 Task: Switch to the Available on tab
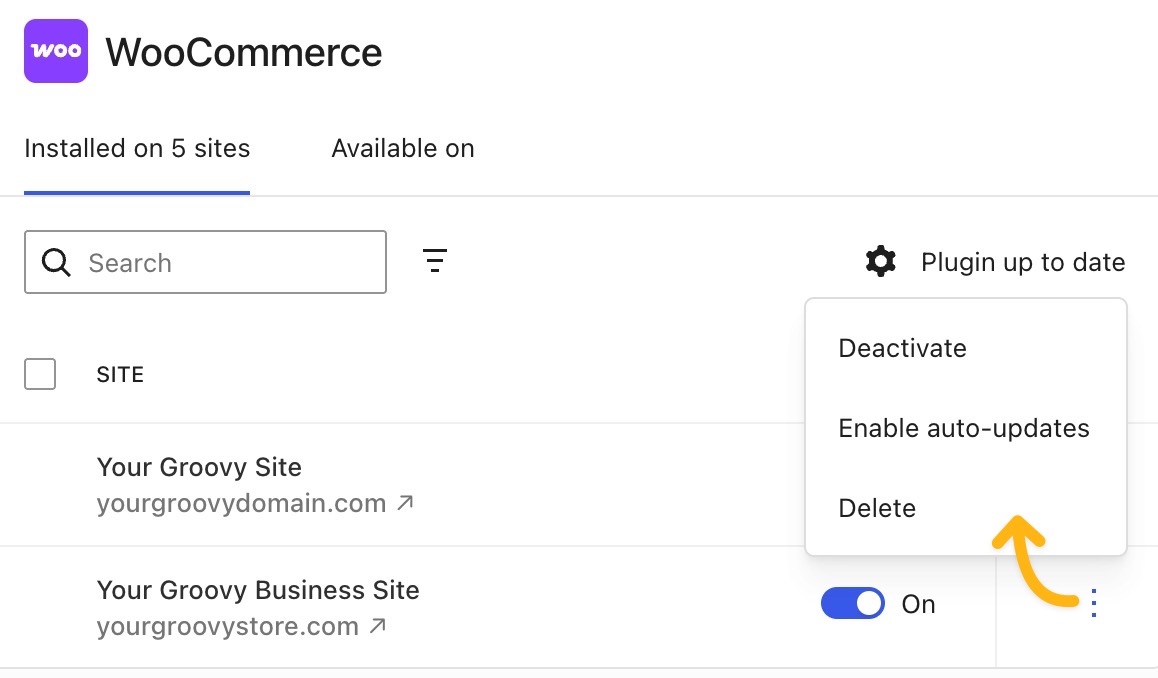[x=402, y=148]
